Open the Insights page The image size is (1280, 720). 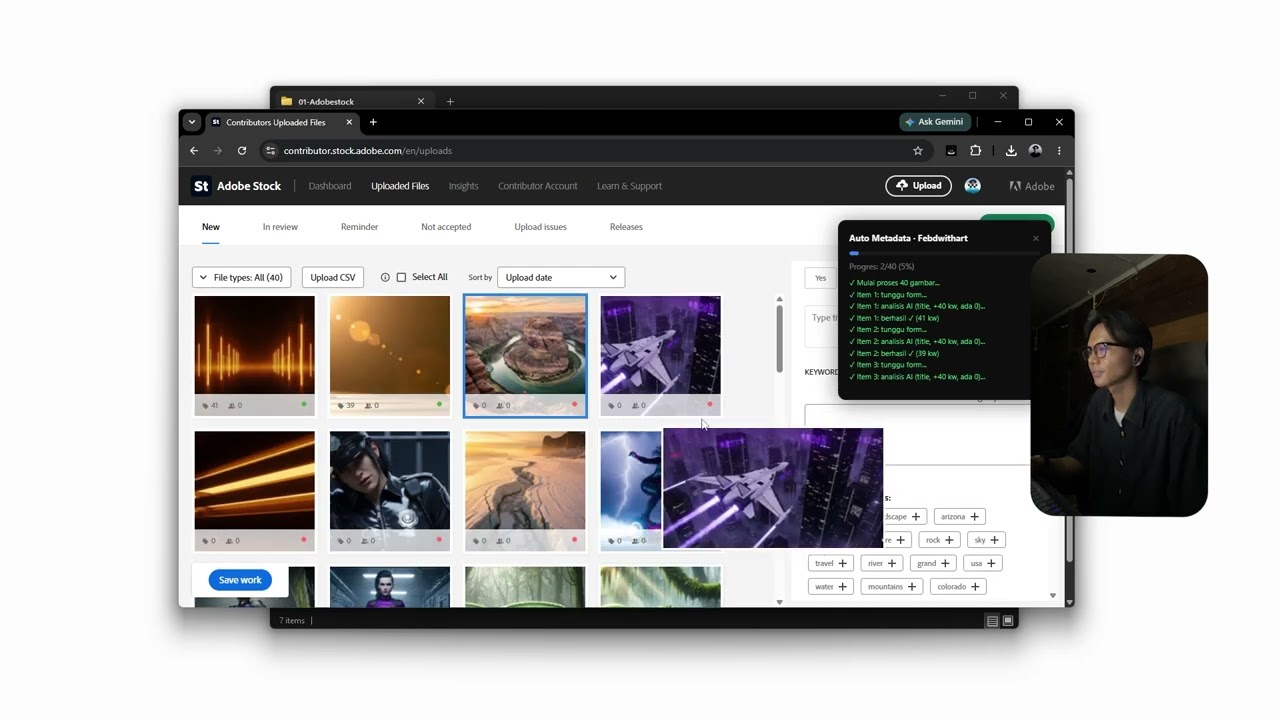point(463,186)
